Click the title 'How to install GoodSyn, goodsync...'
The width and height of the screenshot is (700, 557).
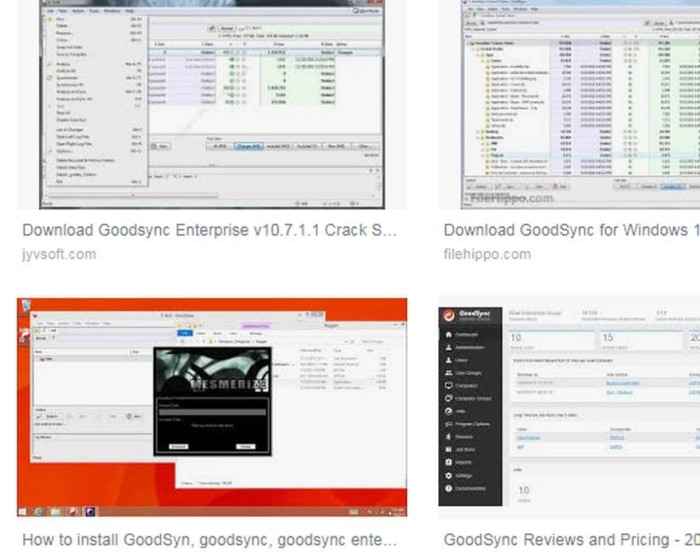click(x=209, y=540)
